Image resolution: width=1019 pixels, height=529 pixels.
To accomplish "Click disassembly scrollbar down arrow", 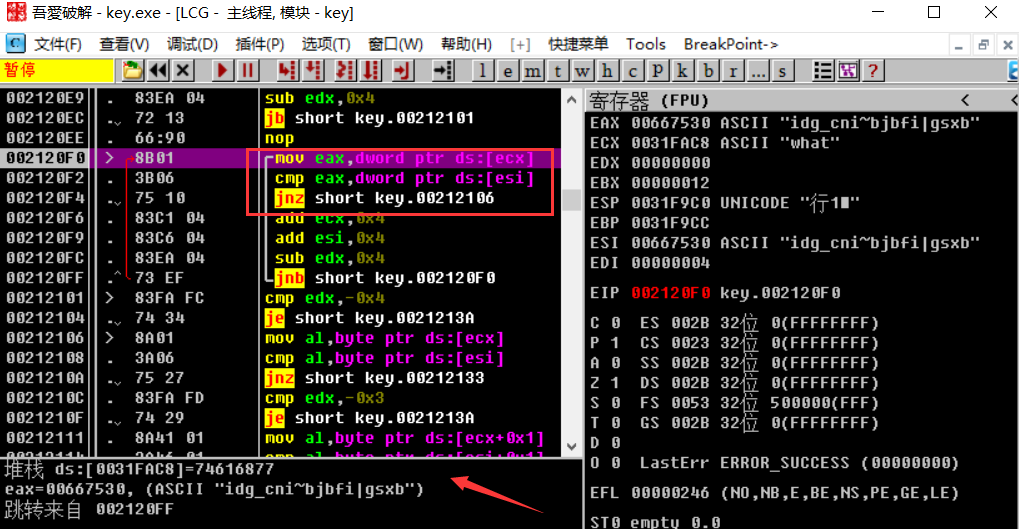I will (x=571, y=446).
